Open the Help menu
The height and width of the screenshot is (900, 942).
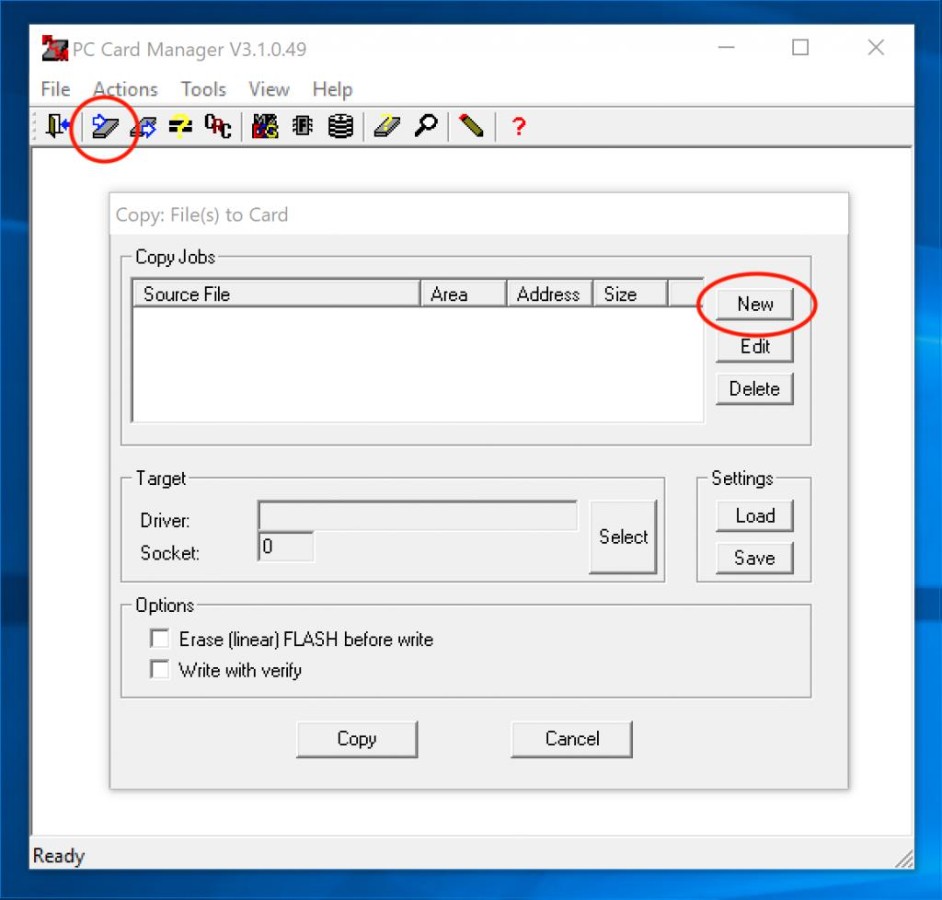[x=332, y=89]
